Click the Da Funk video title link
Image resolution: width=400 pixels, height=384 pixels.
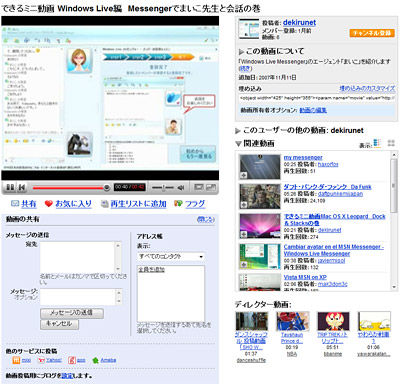[327, 187]
